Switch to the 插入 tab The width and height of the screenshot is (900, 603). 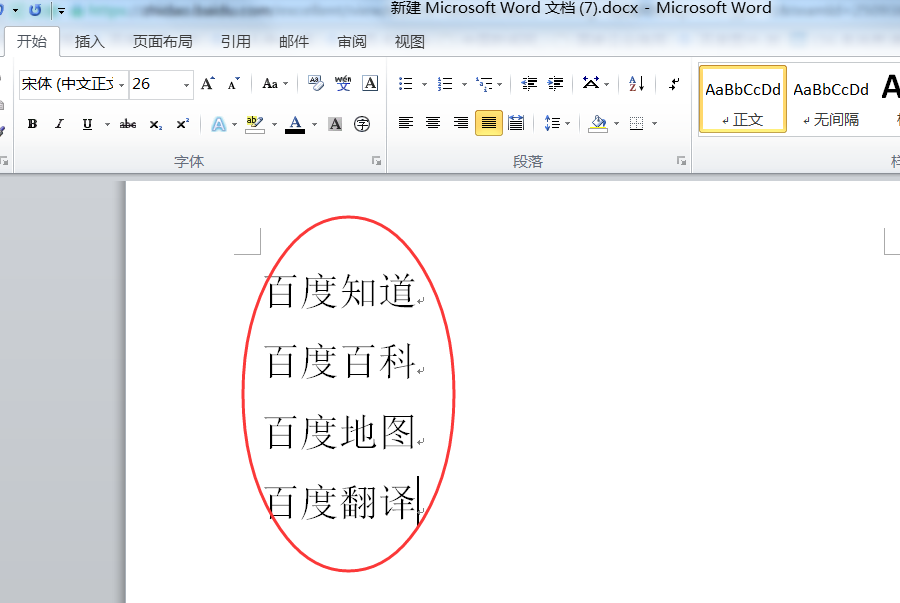pos(90,41)
